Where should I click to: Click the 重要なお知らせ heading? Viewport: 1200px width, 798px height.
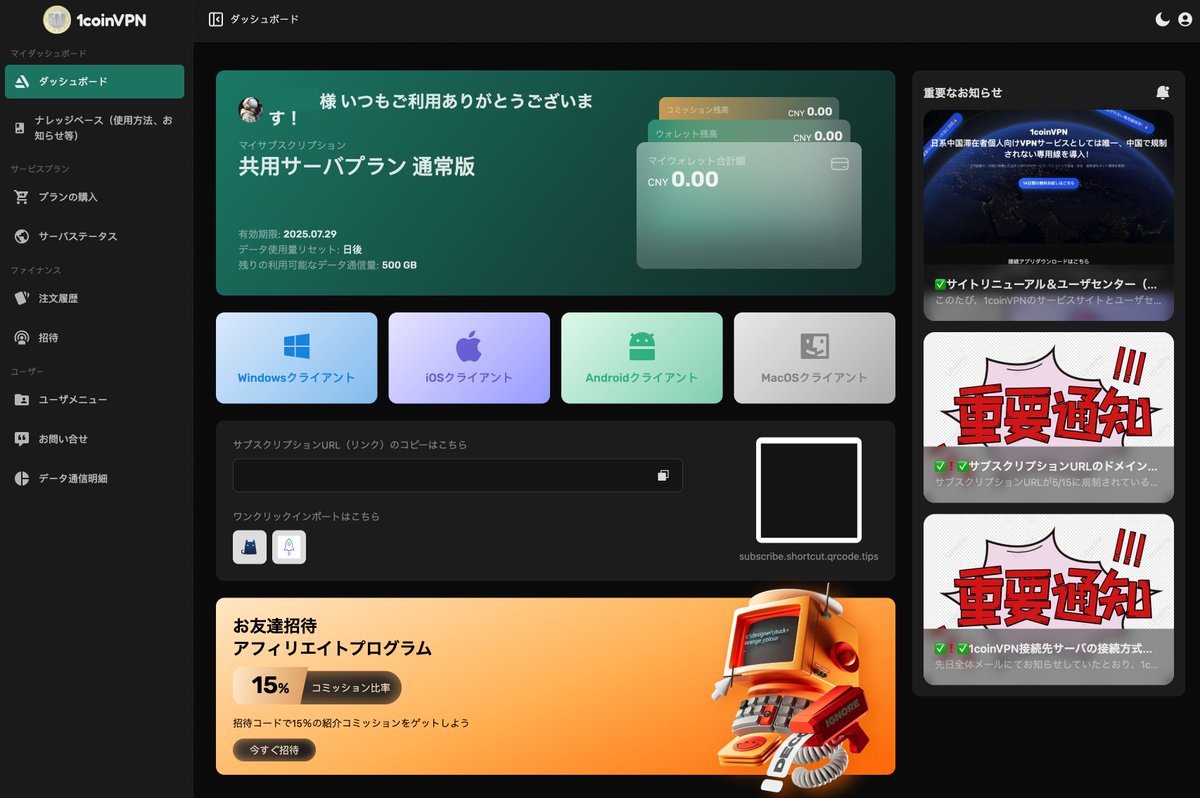pyautogui.click(x=963, y=93)
